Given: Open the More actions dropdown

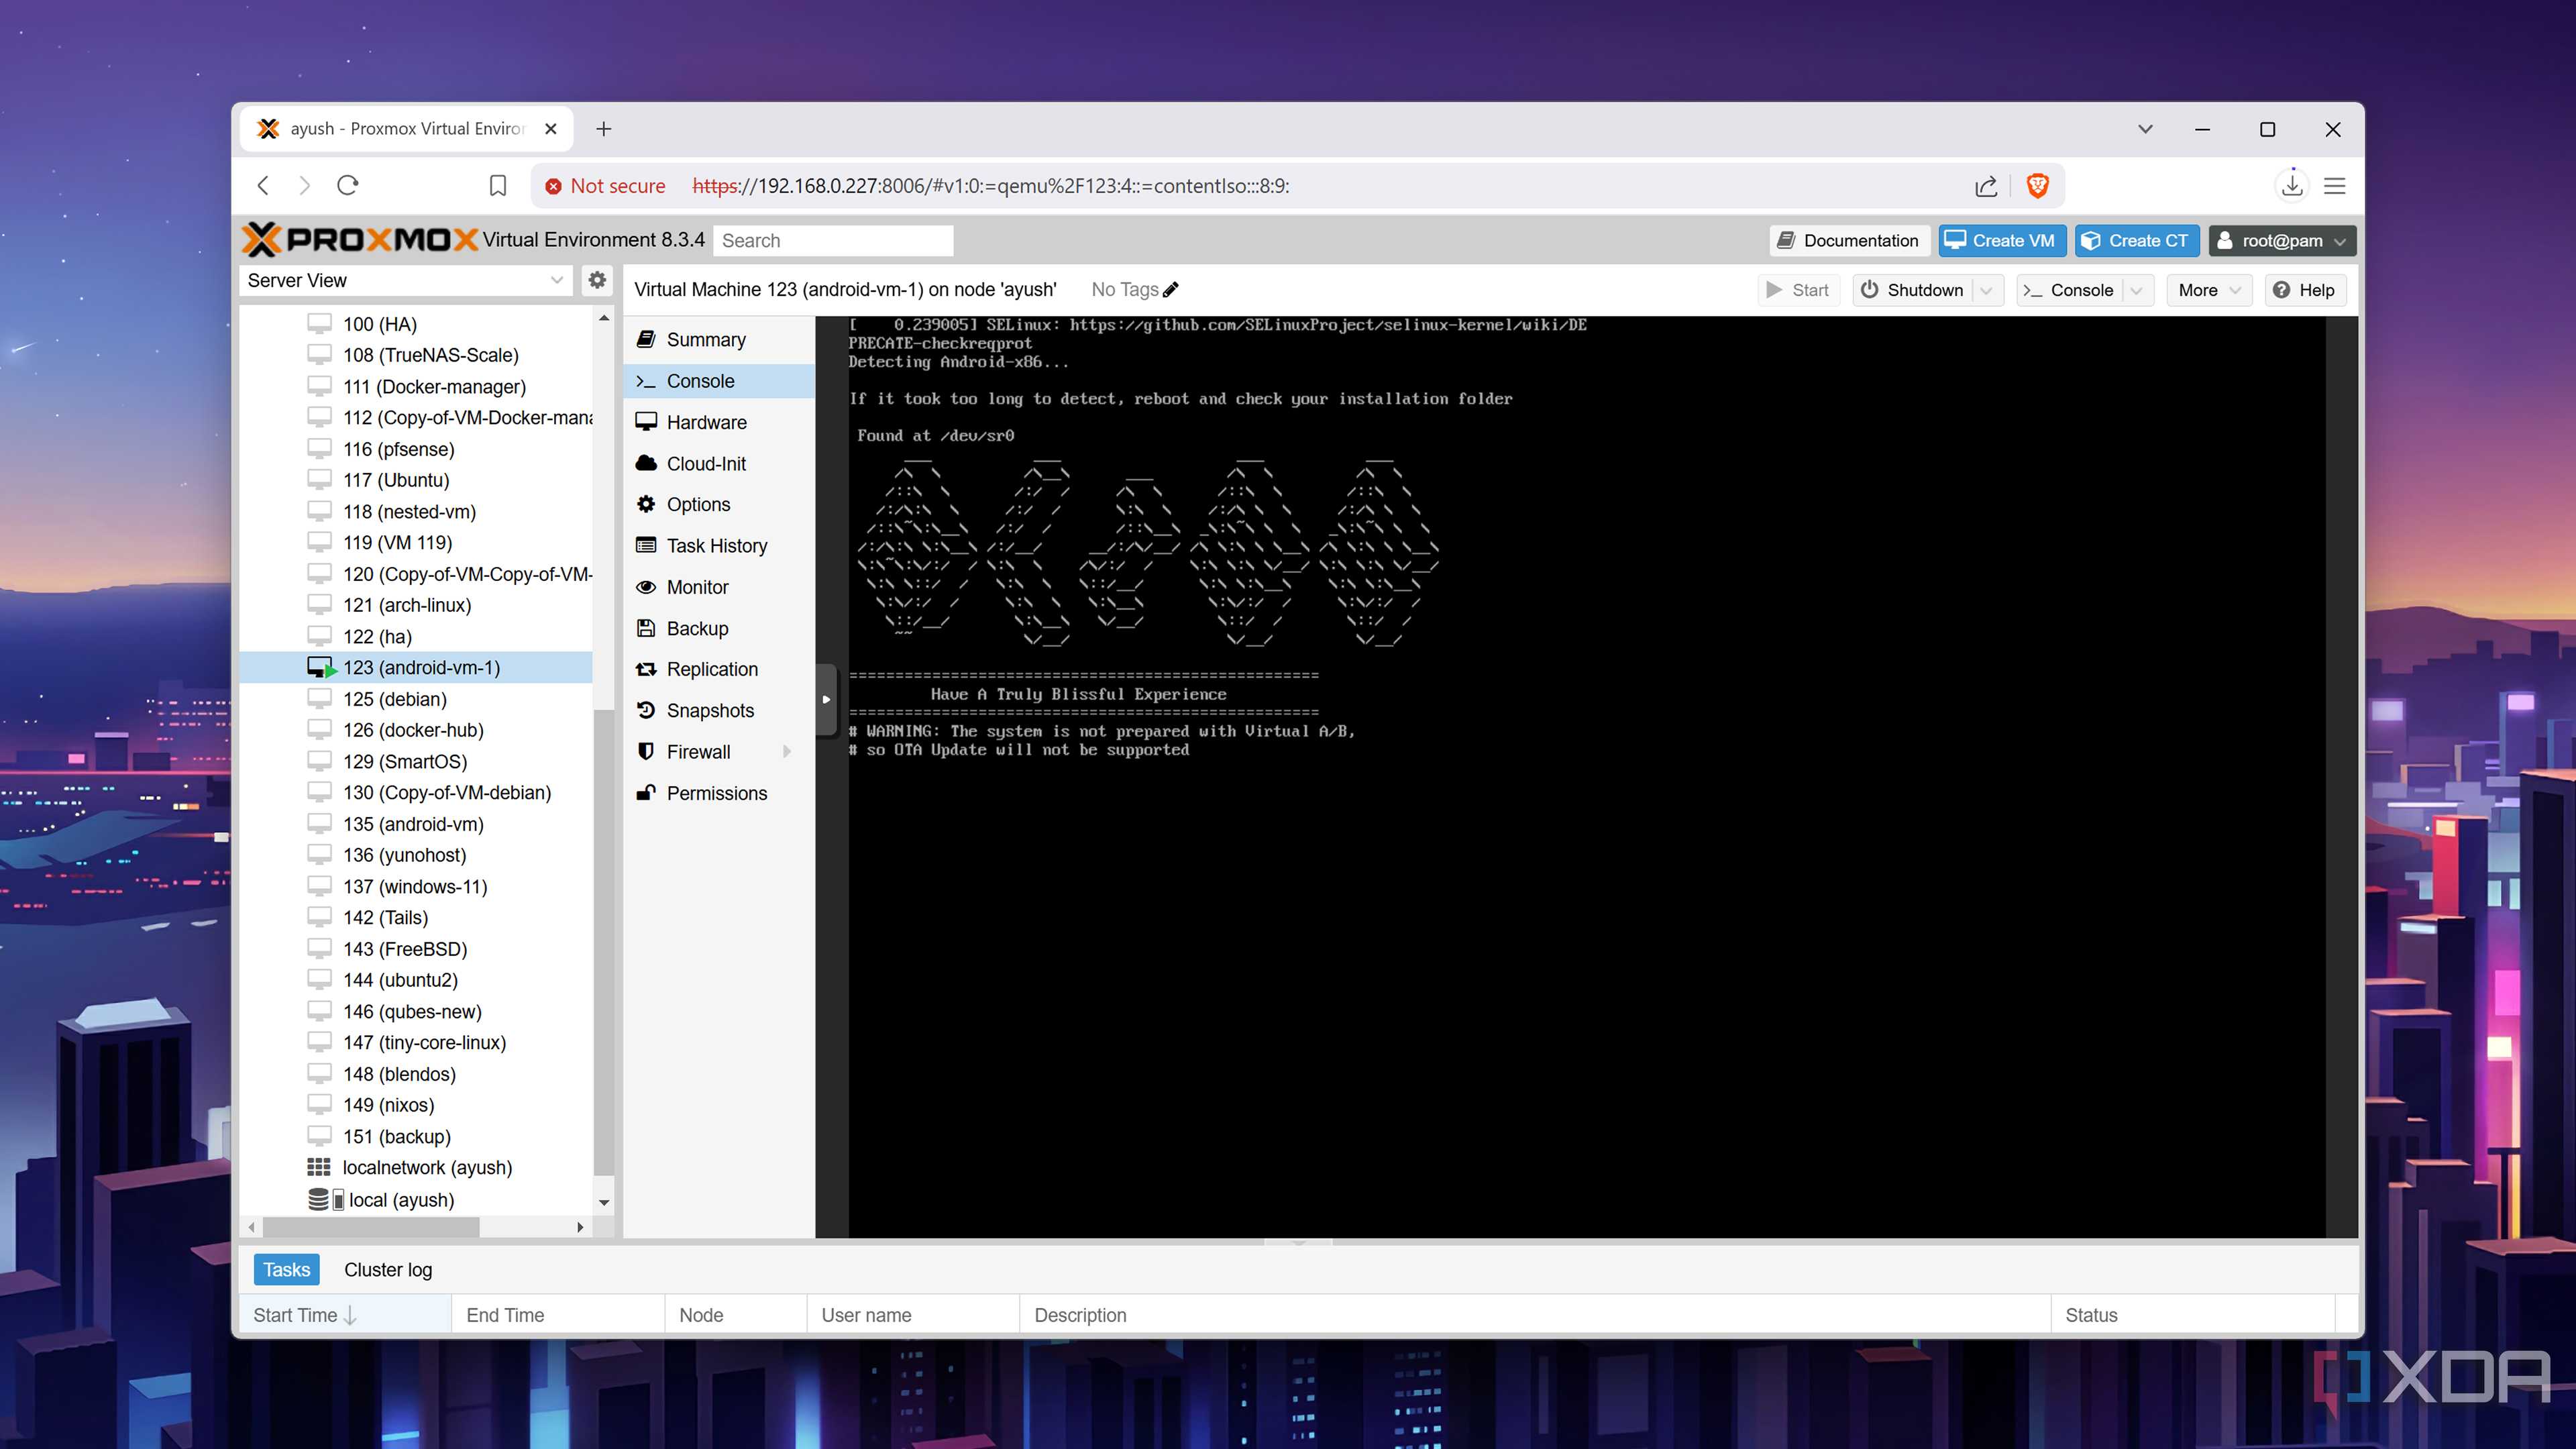Looking at the screenshot, I should (x=2209, y=290).
